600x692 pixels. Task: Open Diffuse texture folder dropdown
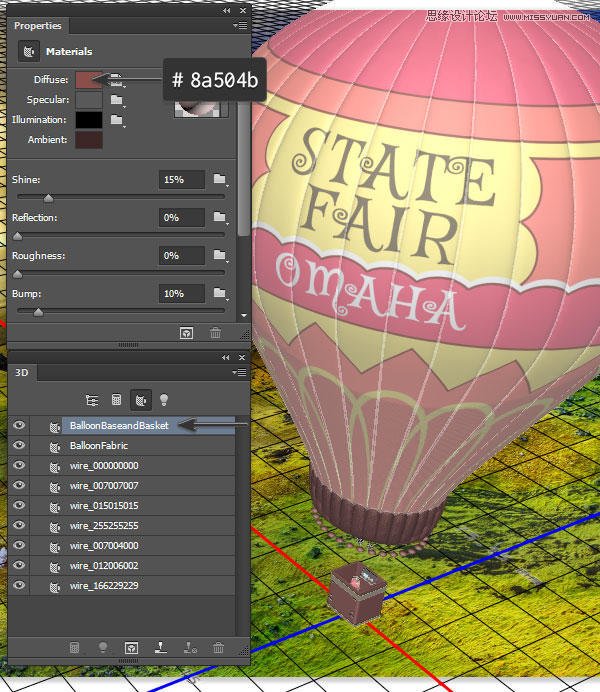pyautogui.click(x=116, y=80)
